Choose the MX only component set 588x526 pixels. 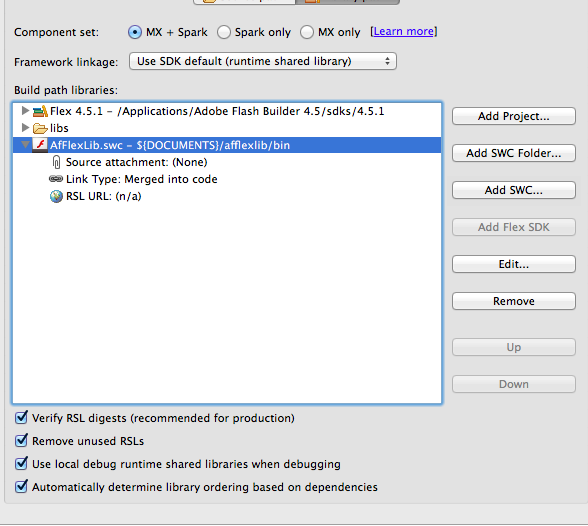pos(307,32)
